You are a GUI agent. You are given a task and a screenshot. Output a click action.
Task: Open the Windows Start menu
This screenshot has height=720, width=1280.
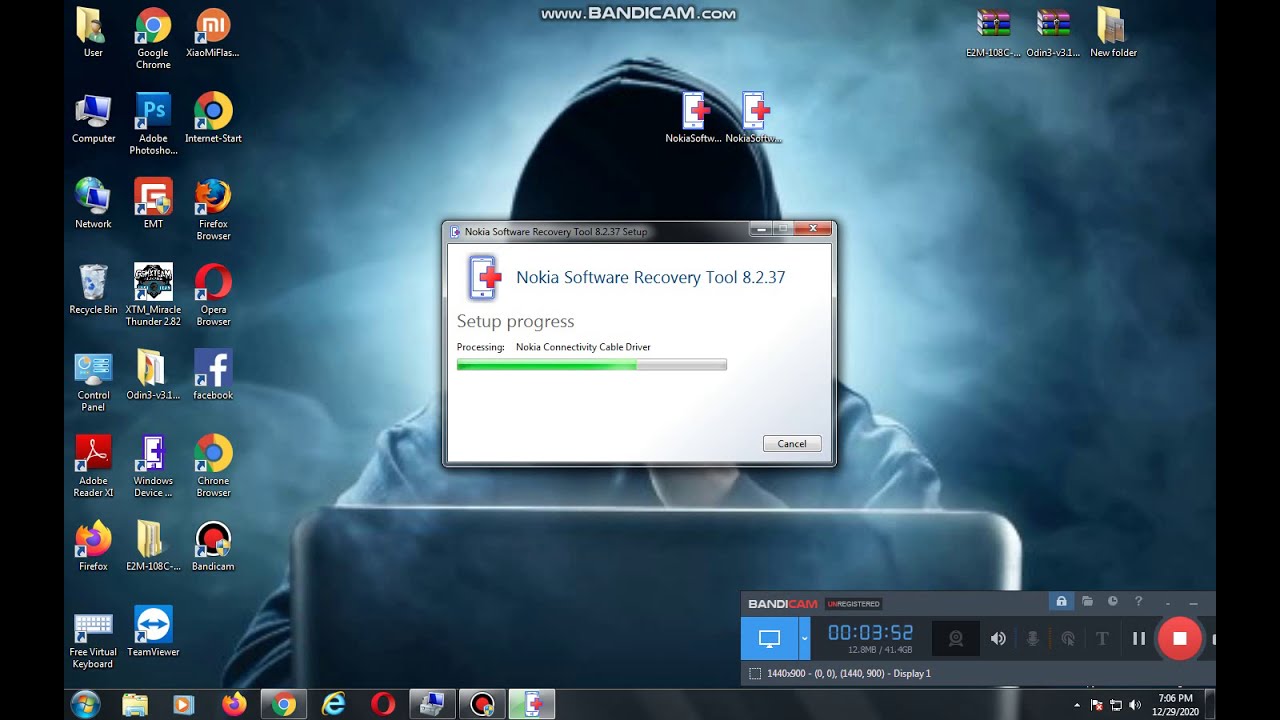(x=86, y=704)
